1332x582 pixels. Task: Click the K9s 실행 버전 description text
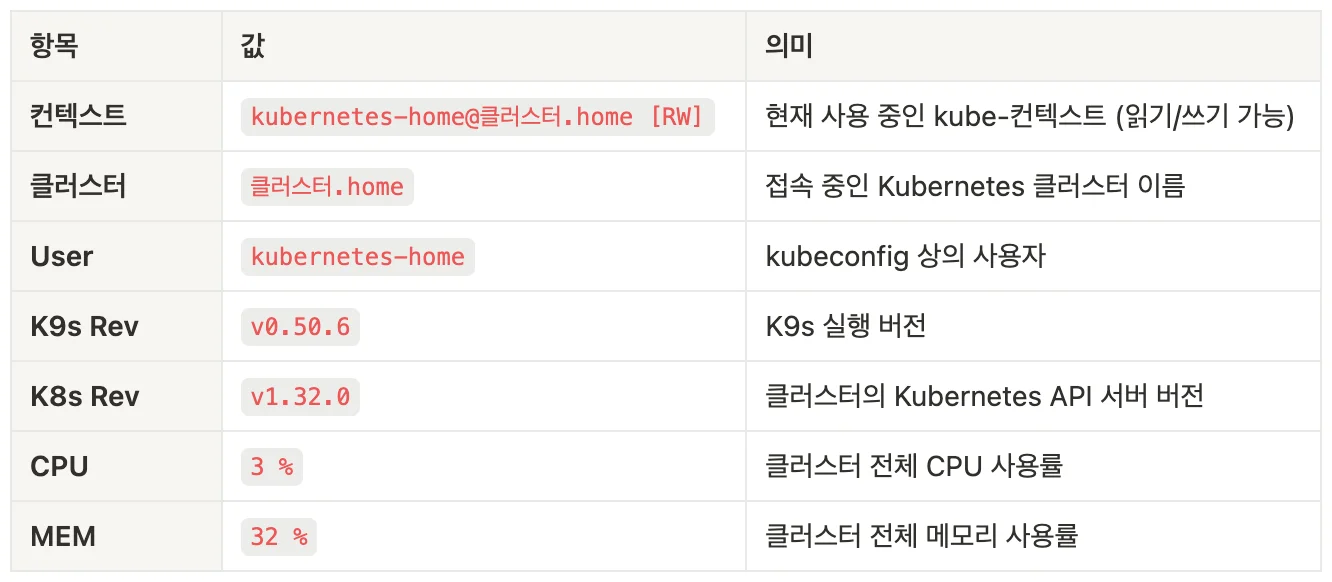pyautogui.click(x=845, y=326)
